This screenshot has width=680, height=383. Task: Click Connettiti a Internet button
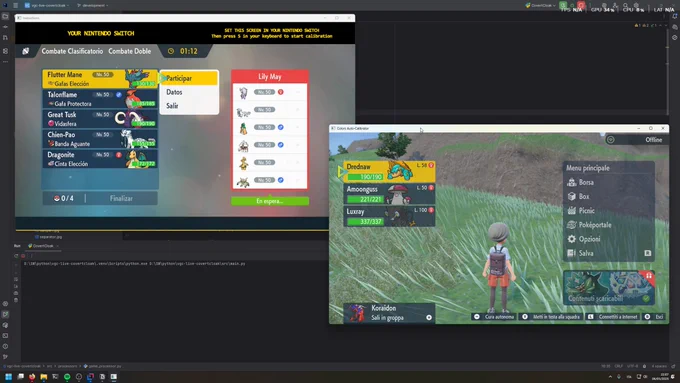613,317
